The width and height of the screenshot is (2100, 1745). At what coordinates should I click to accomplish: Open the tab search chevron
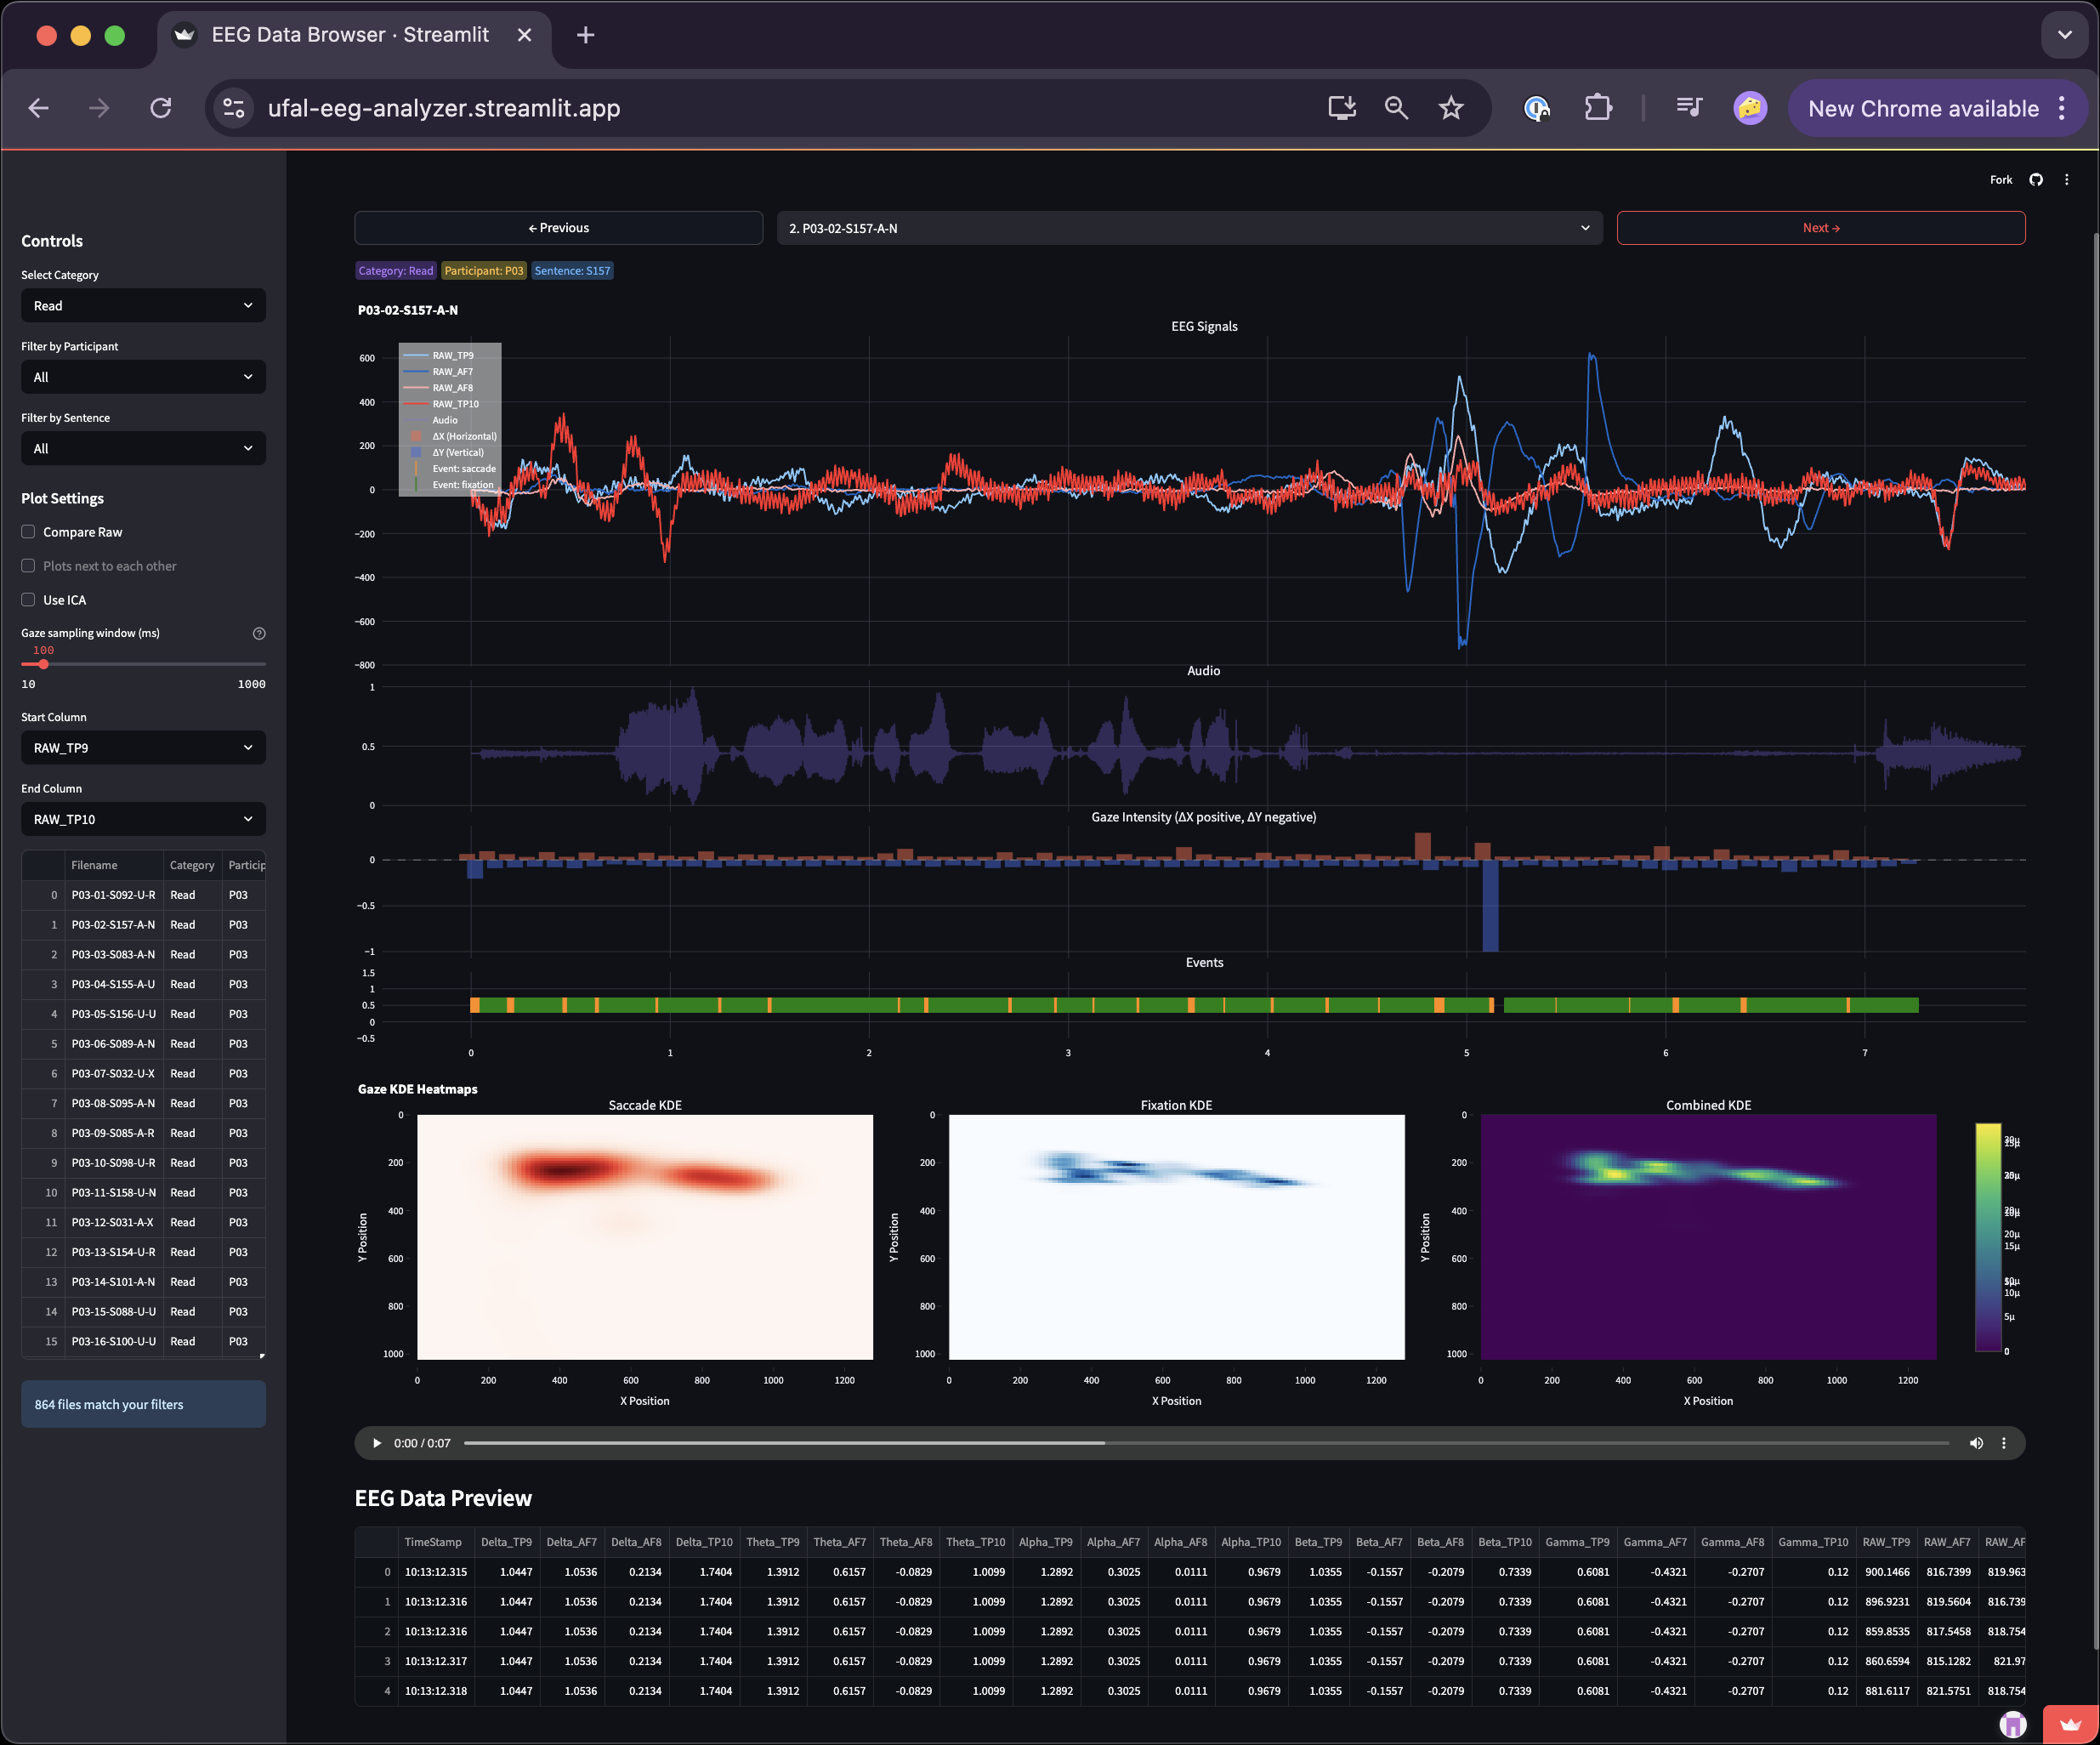(x=2064, y=35)
